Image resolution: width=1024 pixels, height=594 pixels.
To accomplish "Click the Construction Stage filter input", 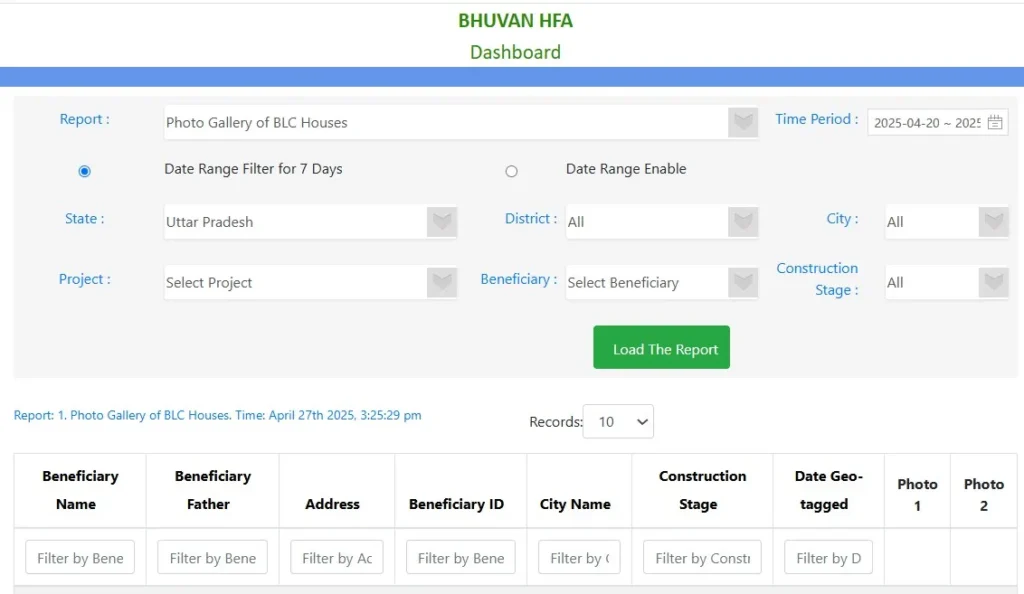I will [702, 558].
